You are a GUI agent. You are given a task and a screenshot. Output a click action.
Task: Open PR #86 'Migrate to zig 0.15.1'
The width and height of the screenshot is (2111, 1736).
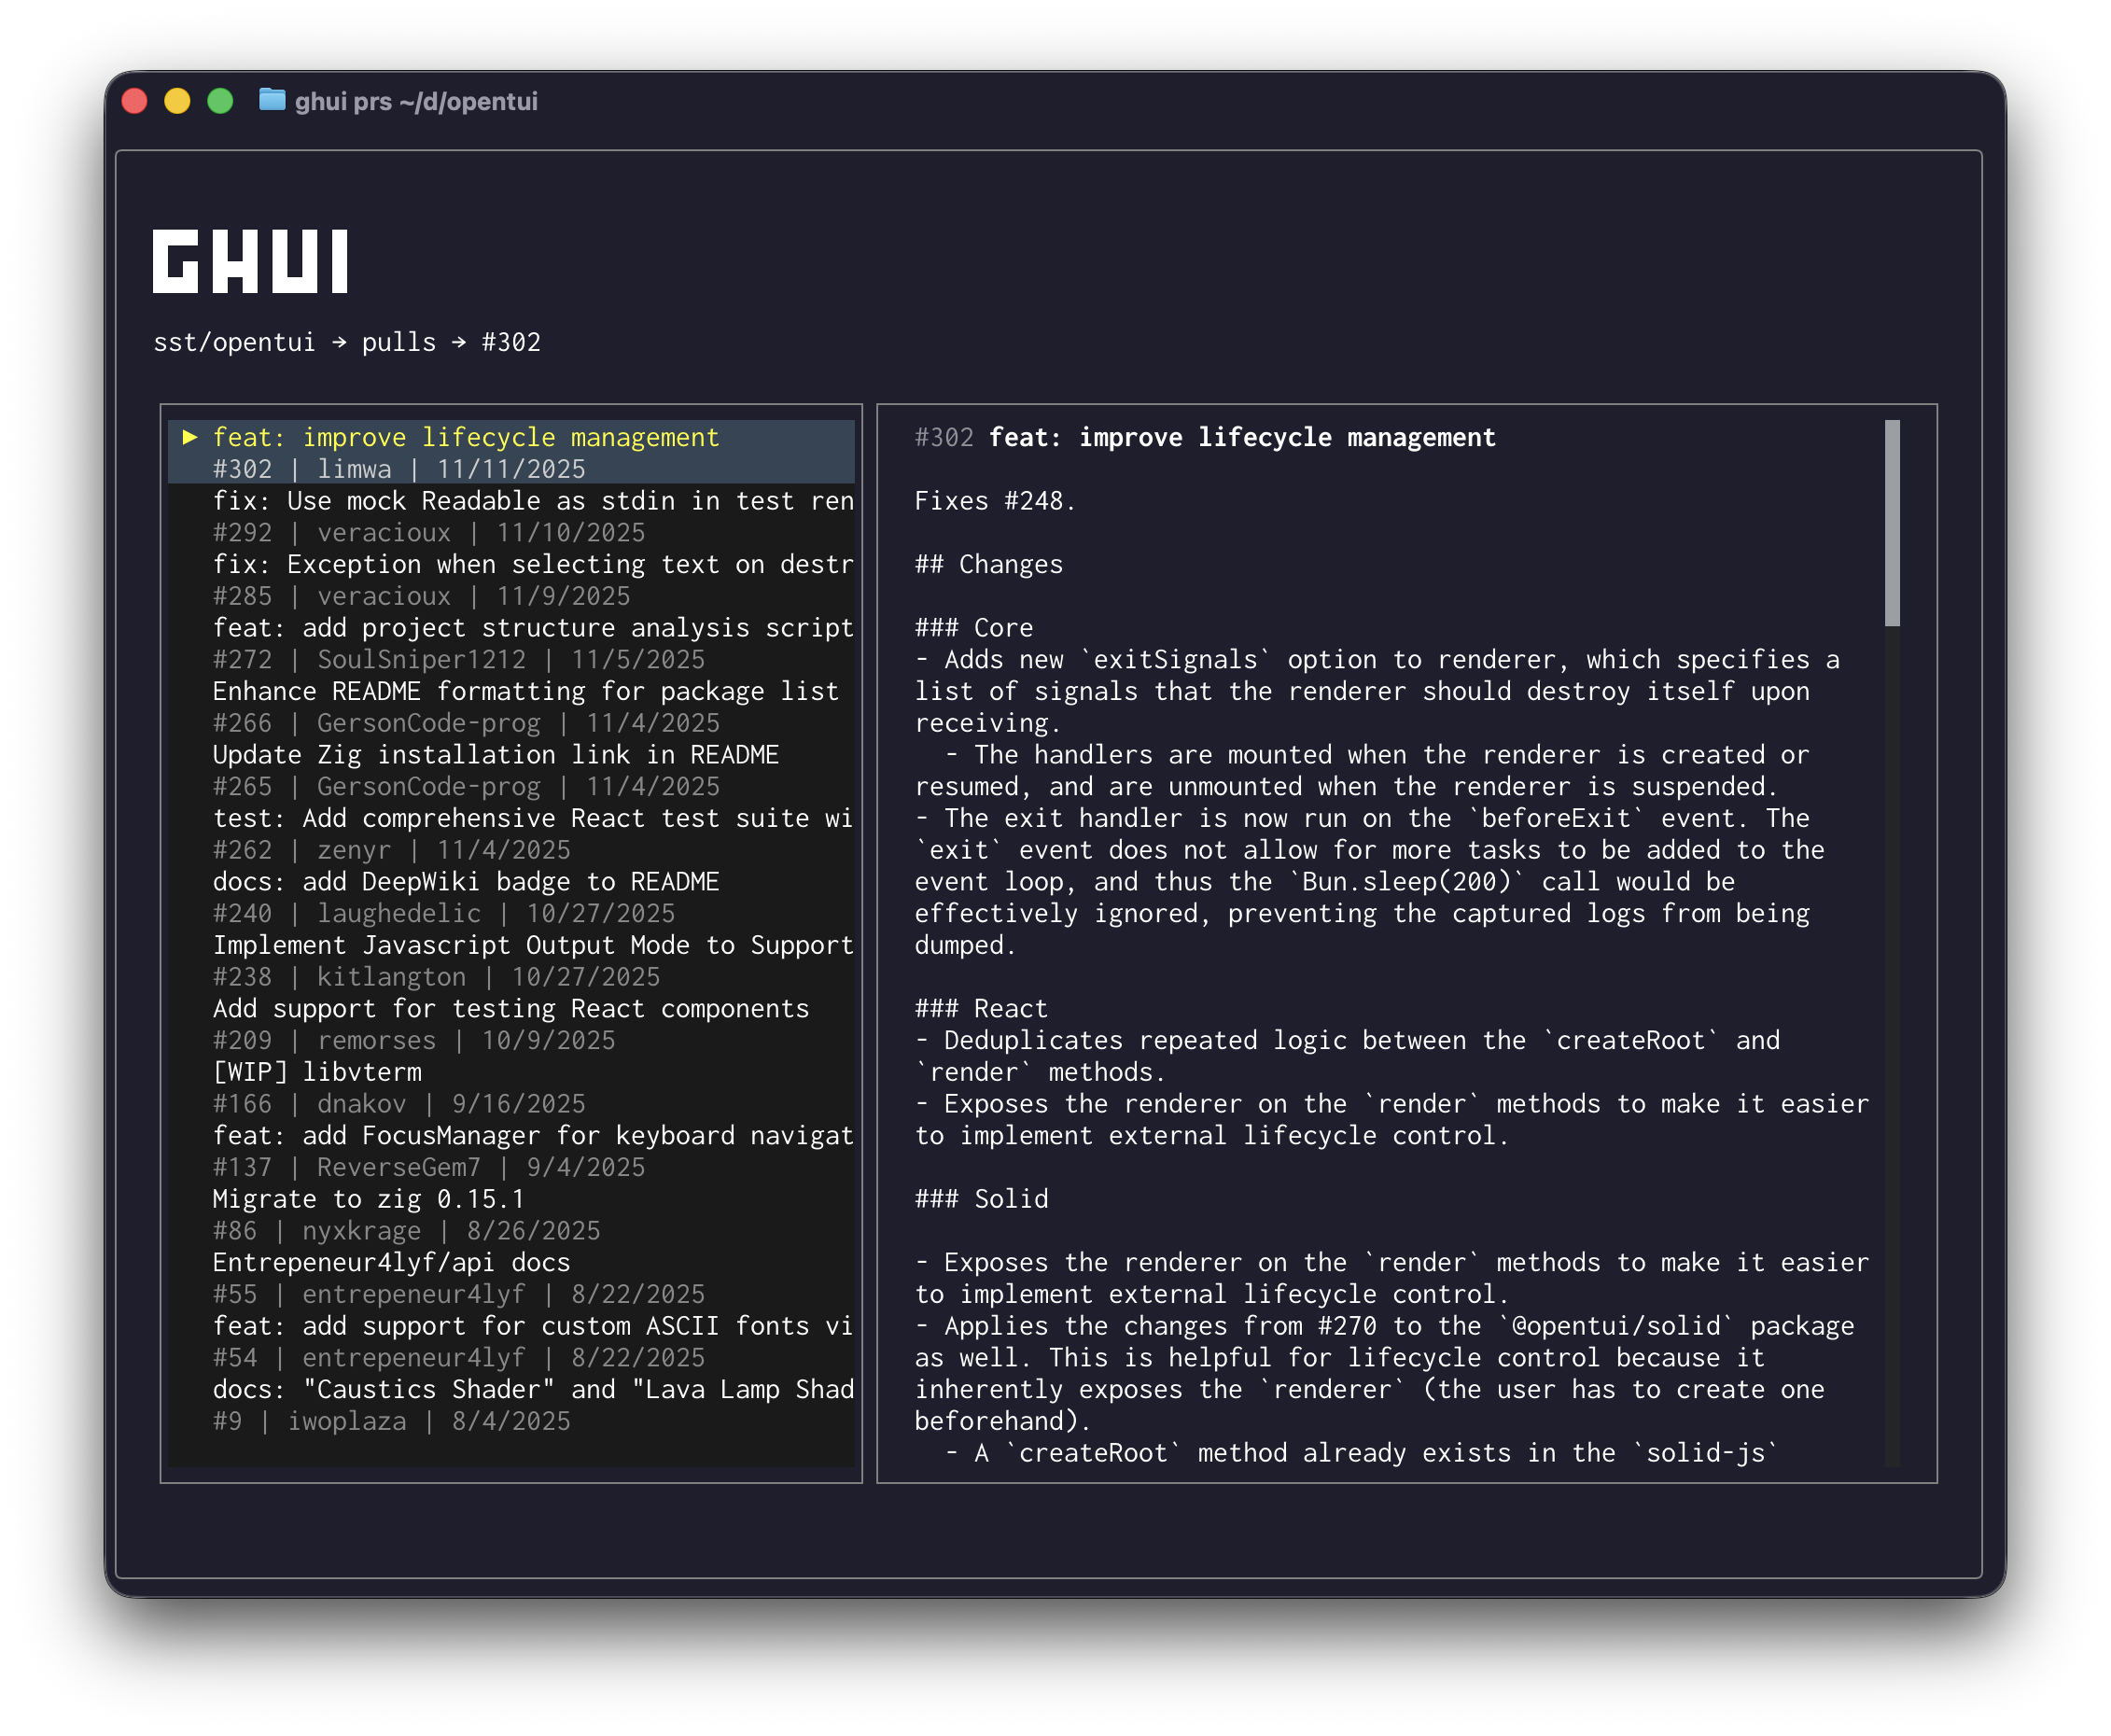(369, 1198)
